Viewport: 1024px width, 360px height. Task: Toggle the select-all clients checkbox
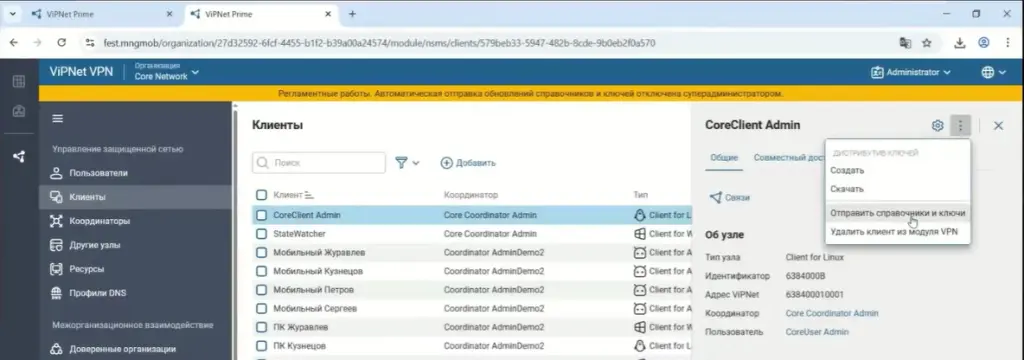click(x=261, y=195)
